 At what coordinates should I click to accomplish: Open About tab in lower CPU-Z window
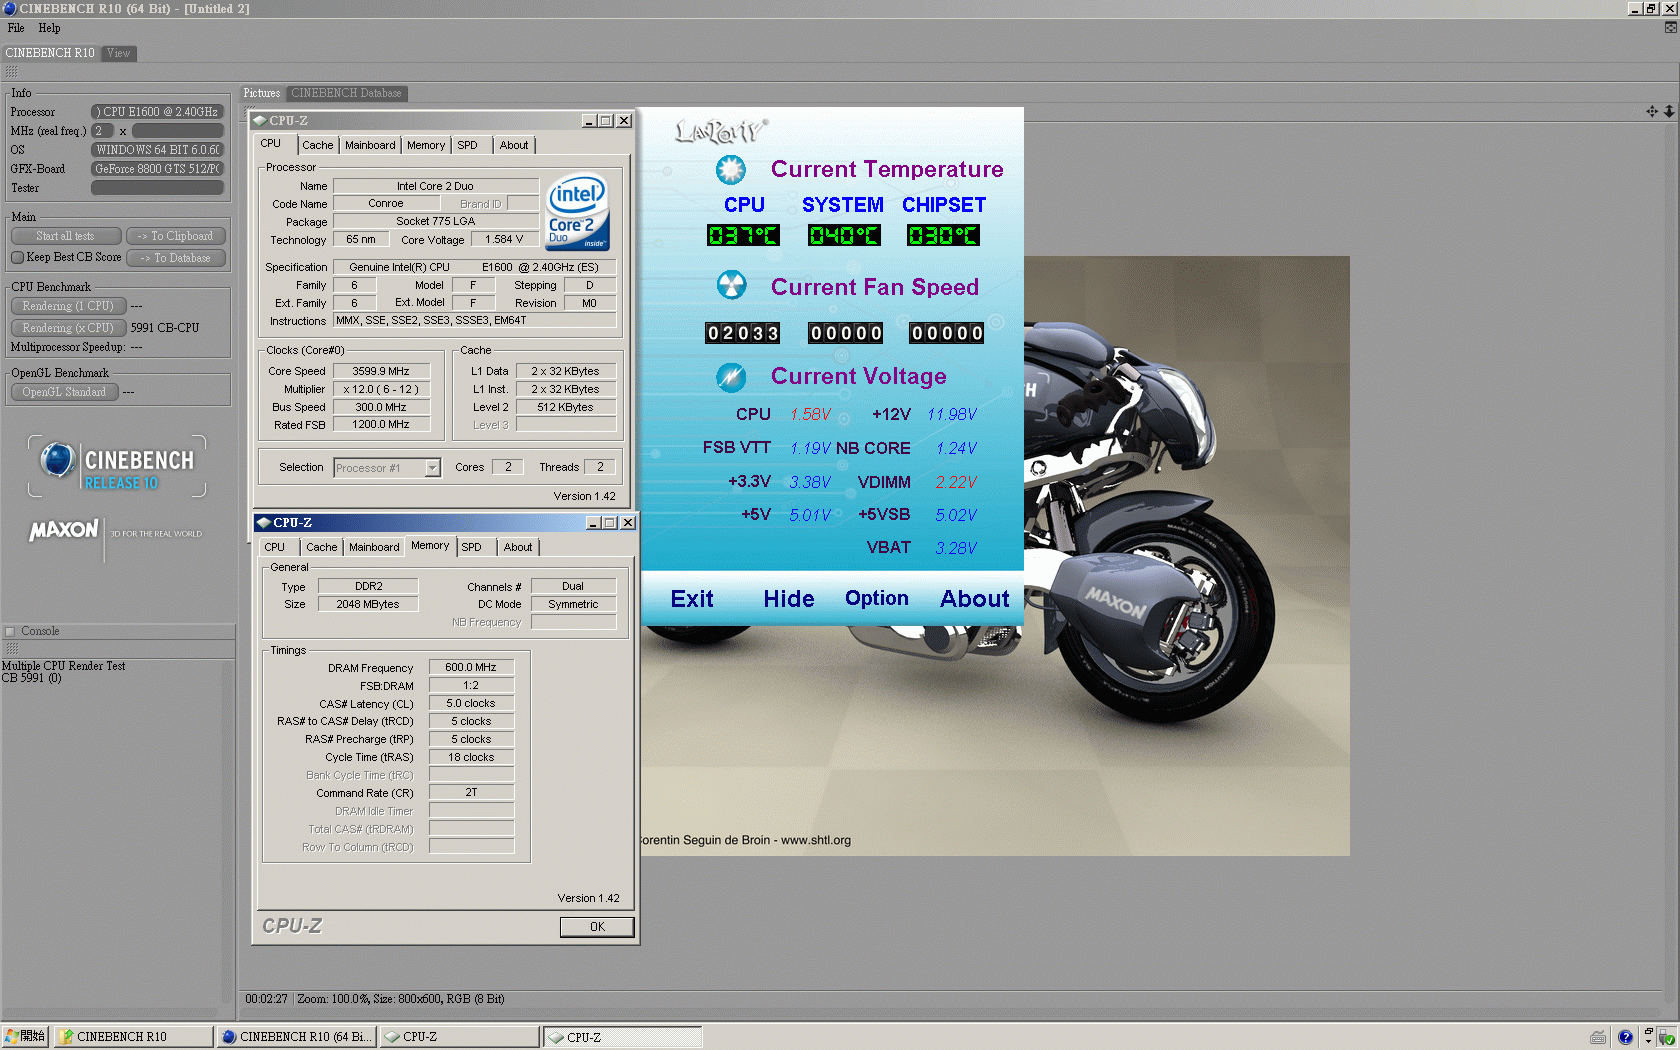point(518,547)
